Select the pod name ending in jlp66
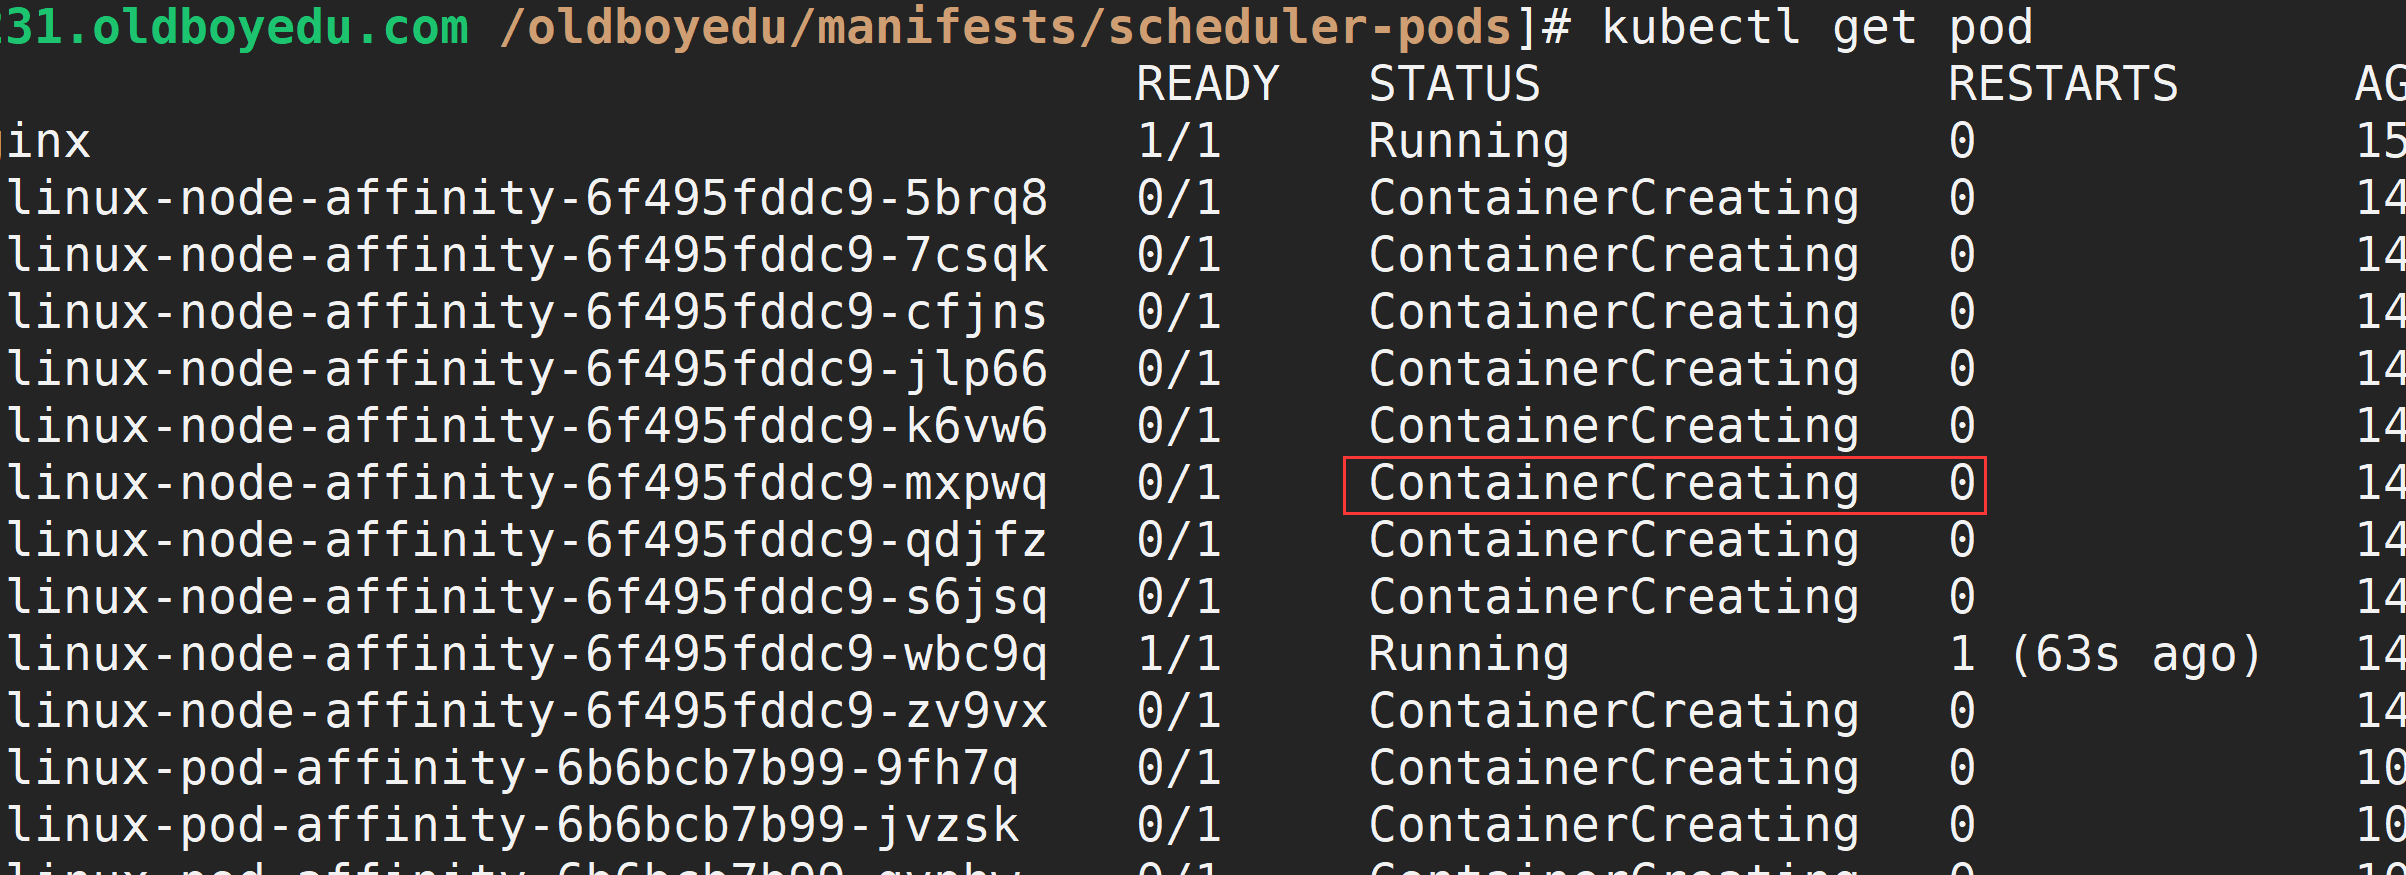 coord(527,369)
